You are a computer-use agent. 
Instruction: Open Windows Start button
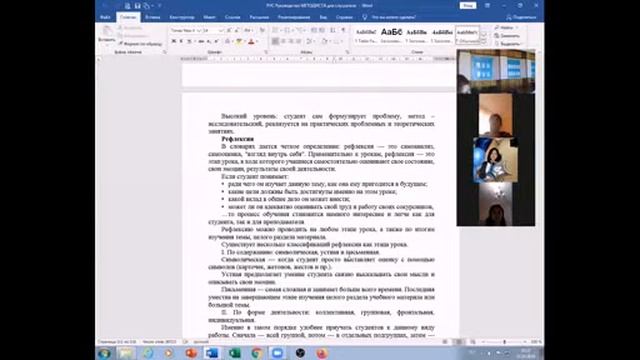[104, 353]
